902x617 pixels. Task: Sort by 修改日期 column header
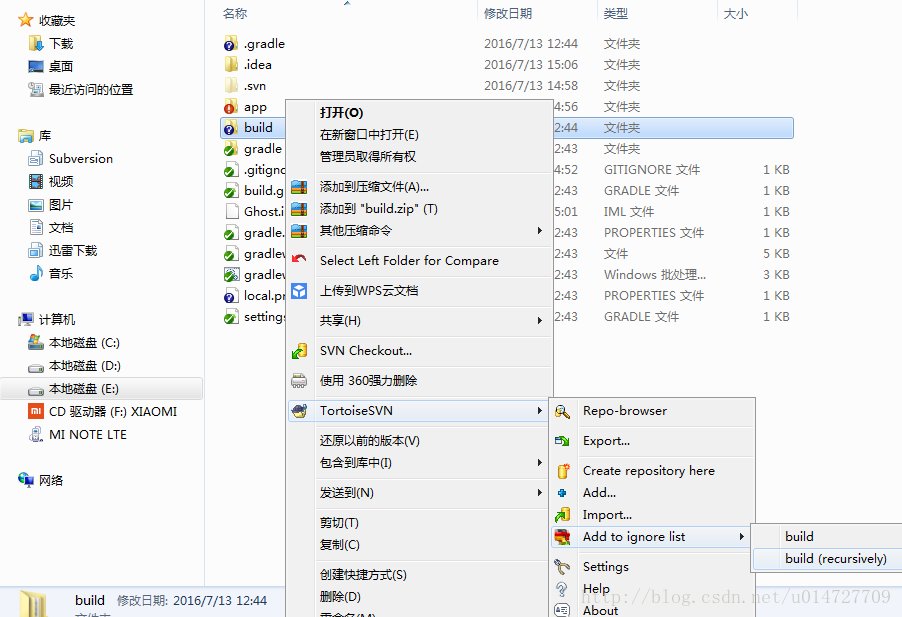coord(508,13)
